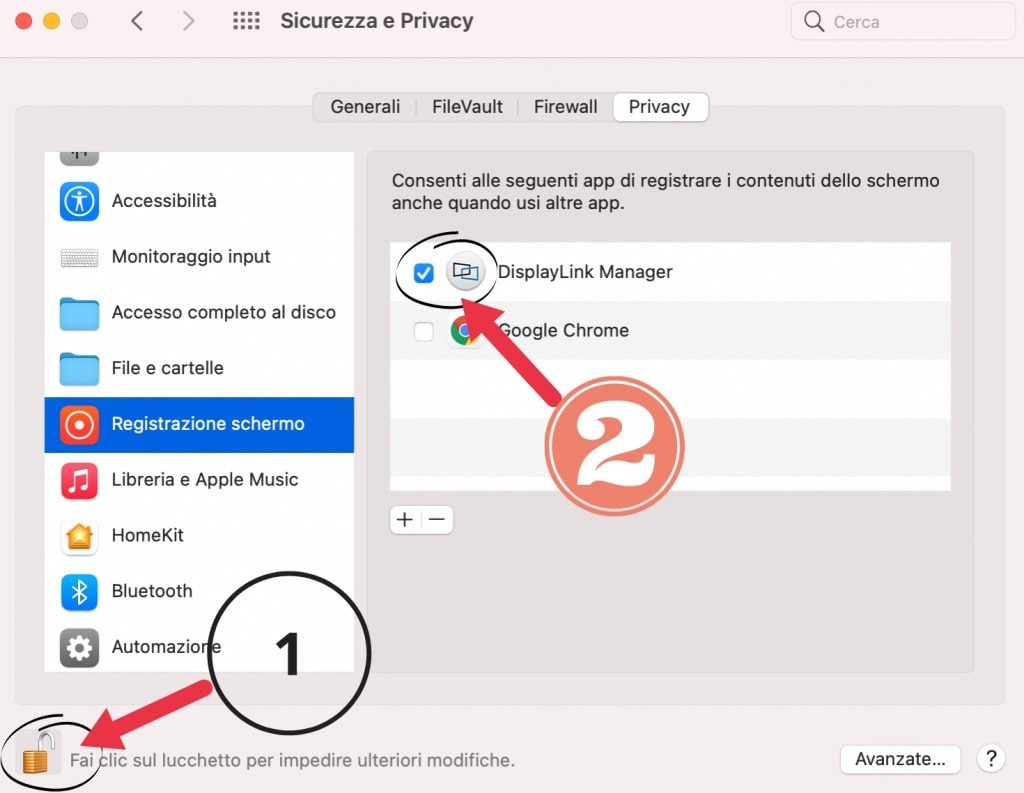Open Automazione gear icon entry
The height and width of the screenshot is (793, 1024).
tap(79, 647)
